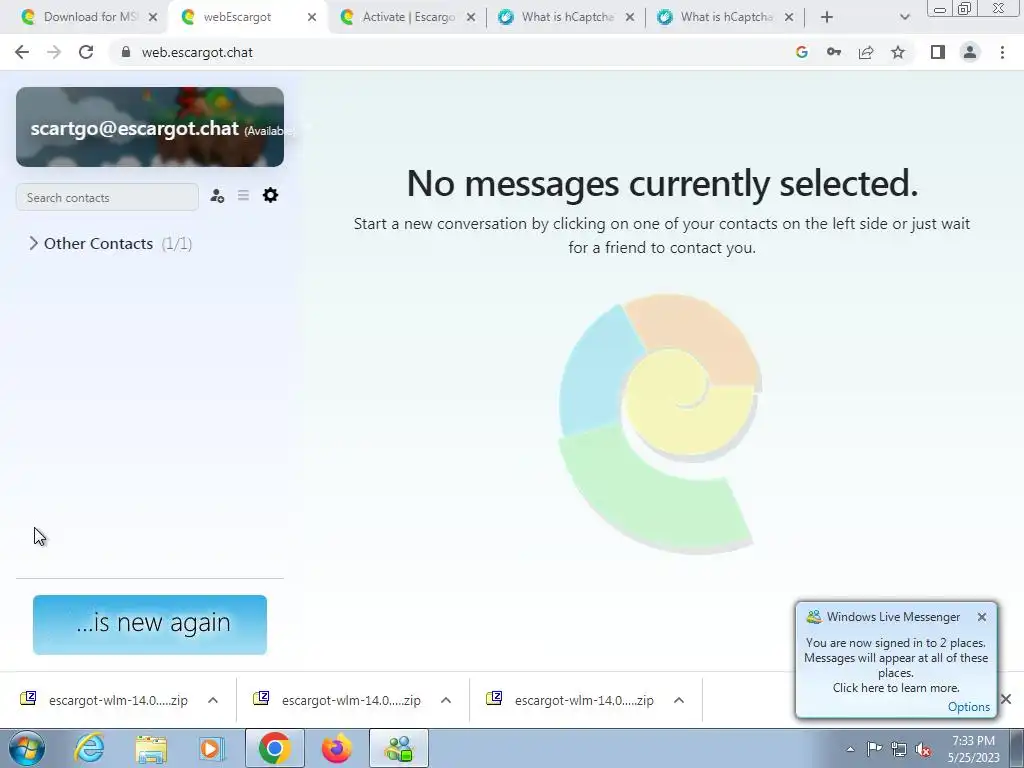Open Windows Live Messenger taskbar icon
Screen dimensions: 1024x768
pos(399,748)
